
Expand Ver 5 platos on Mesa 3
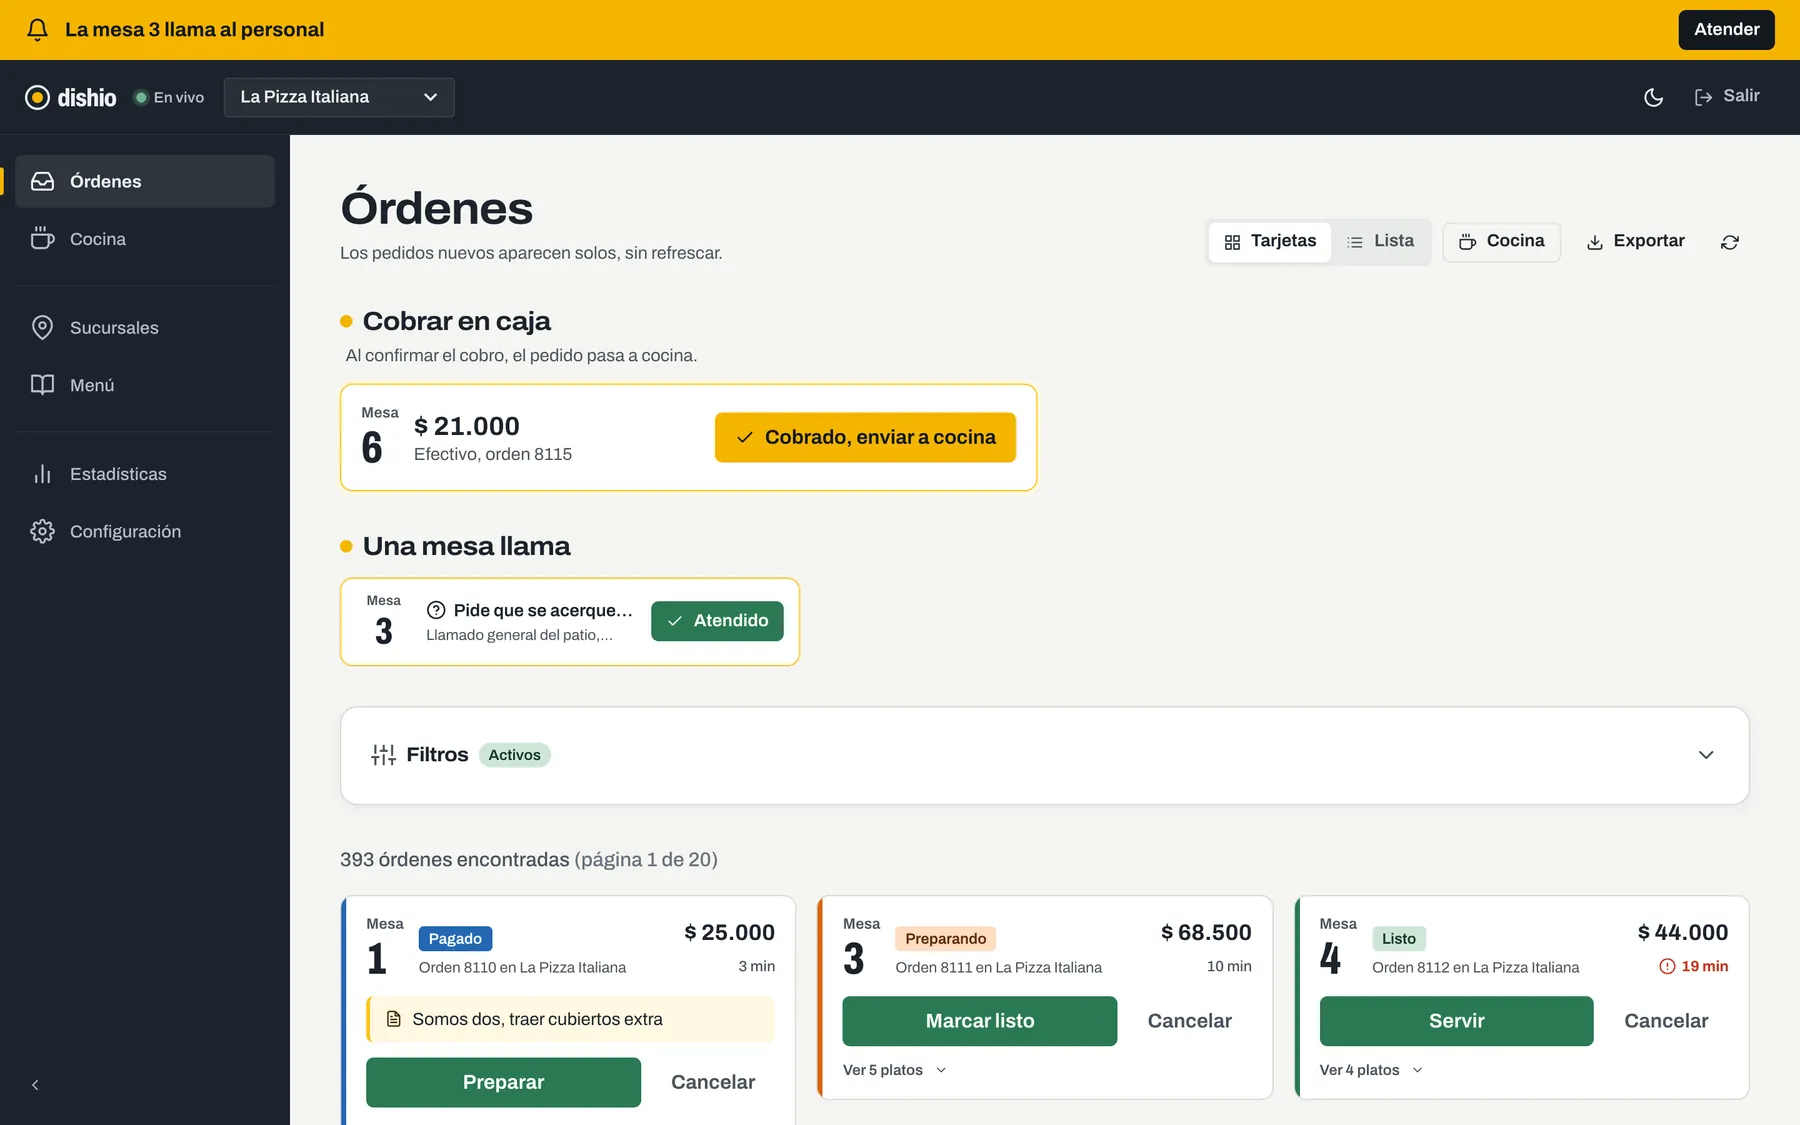tap(894, 1070)
